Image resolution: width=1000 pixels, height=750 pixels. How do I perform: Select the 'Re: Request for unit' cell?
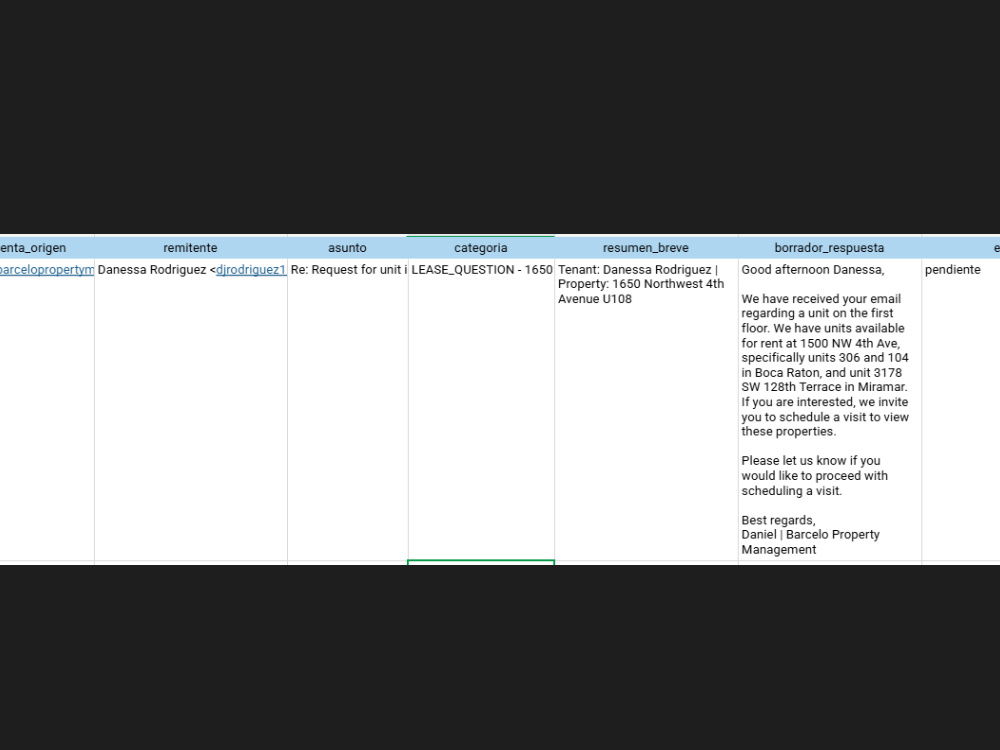click(348, 409)
